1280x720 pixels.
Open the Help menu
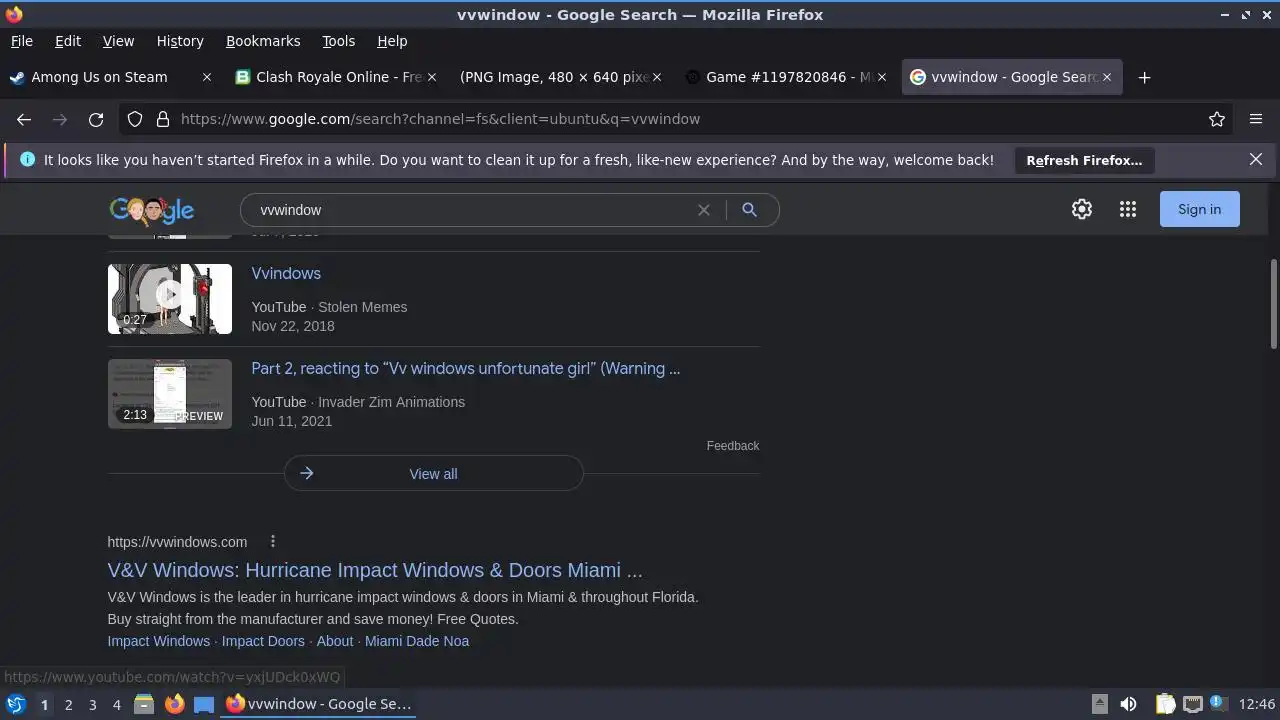(x=392, y=41)
